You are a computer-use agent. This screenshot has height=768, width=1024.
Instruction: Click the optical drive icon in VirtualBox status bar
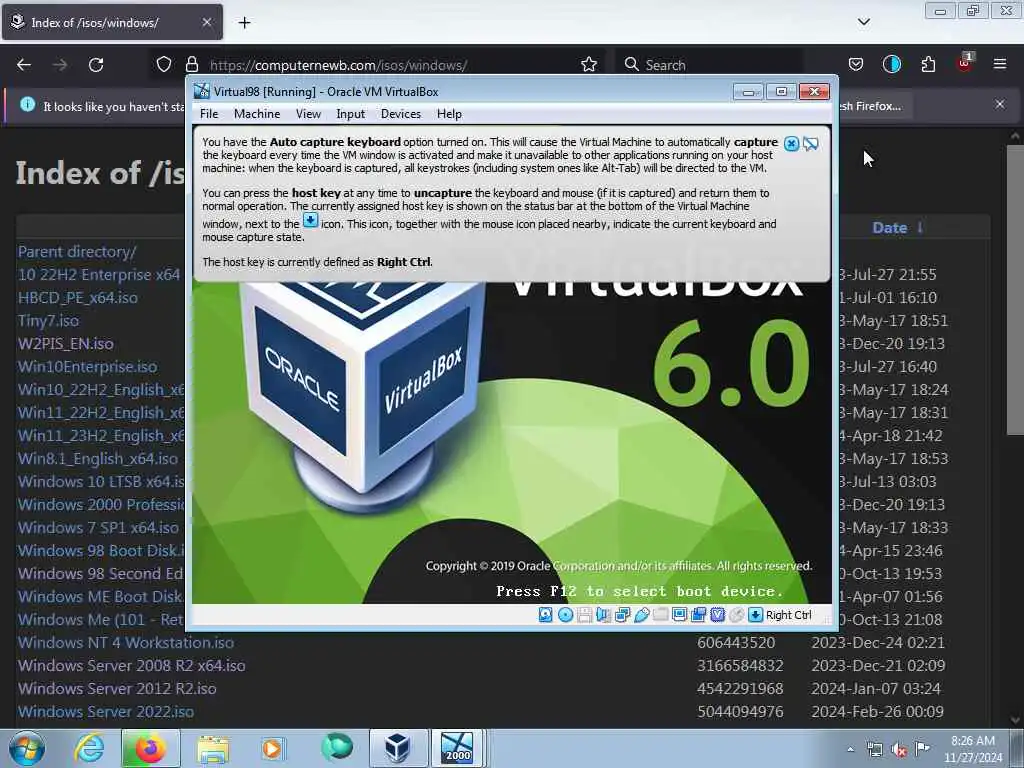click(566, 615)
